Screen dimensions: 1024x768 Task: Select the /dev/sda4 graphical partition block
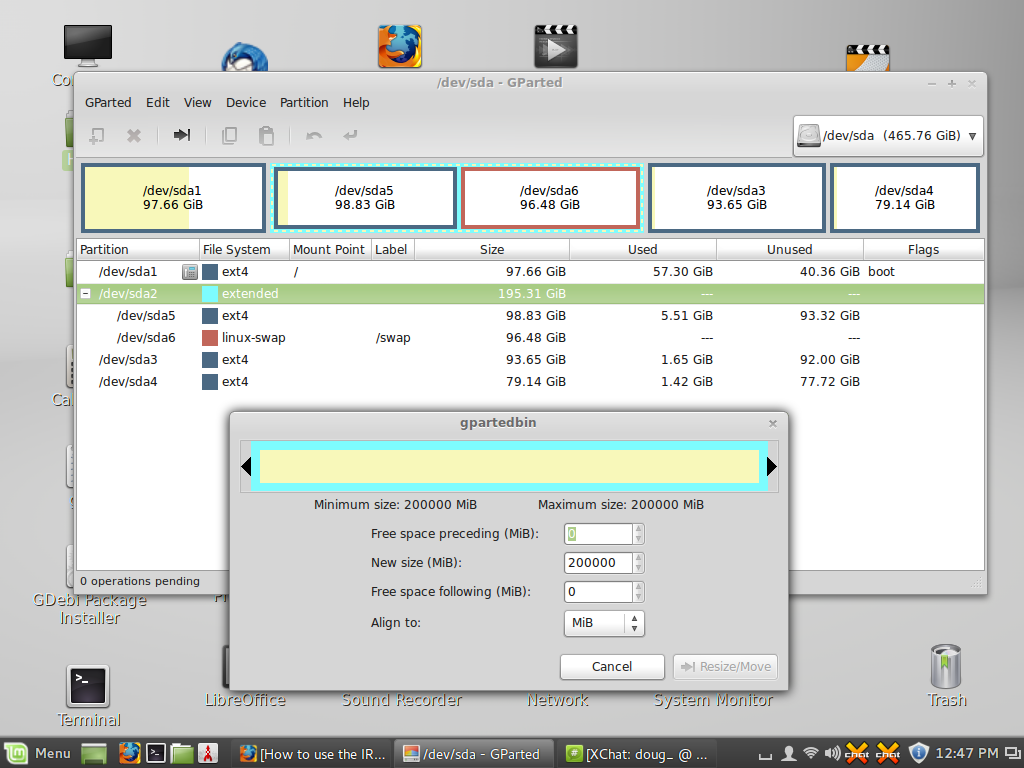click(904, 198)
